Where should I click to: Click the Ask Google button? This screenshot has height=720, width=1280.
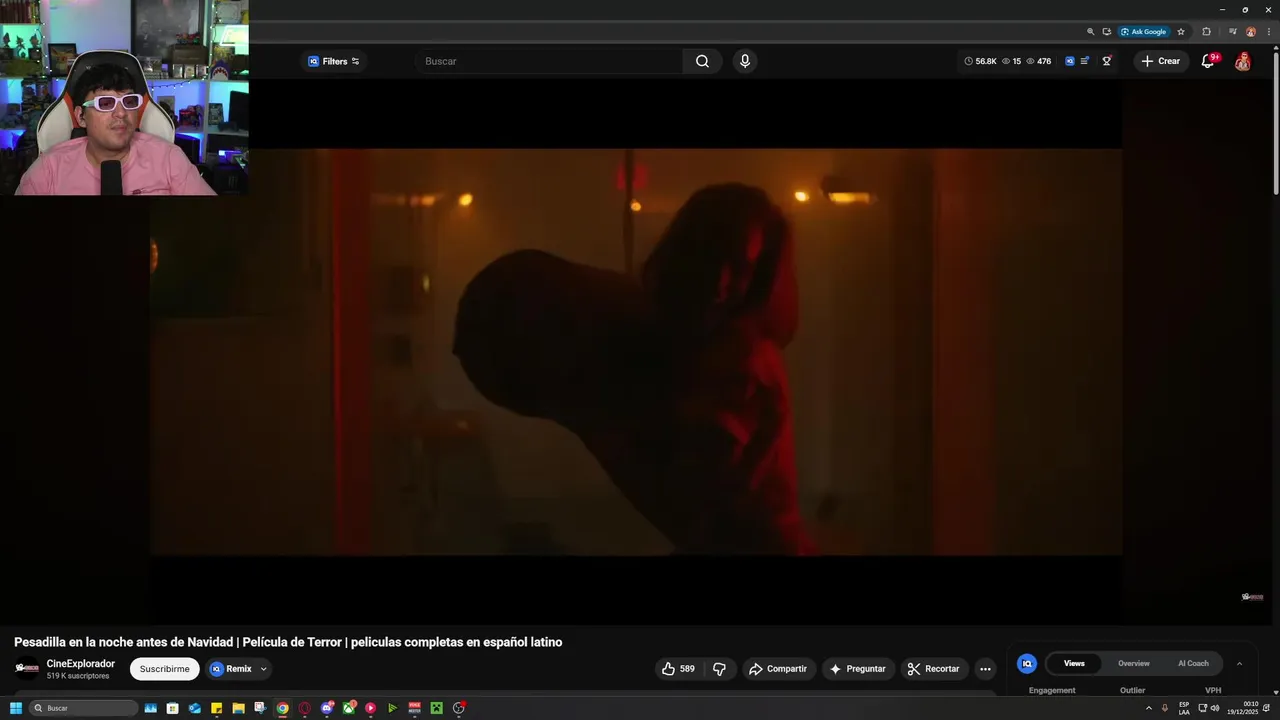pyautogui.click(x=1144, y=31)
